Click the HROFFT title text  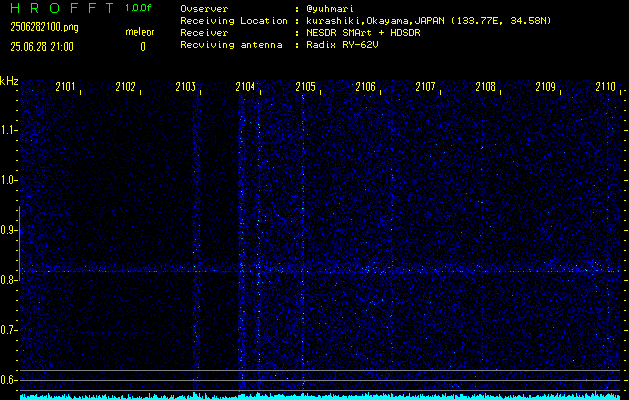(x=61, y=8)
